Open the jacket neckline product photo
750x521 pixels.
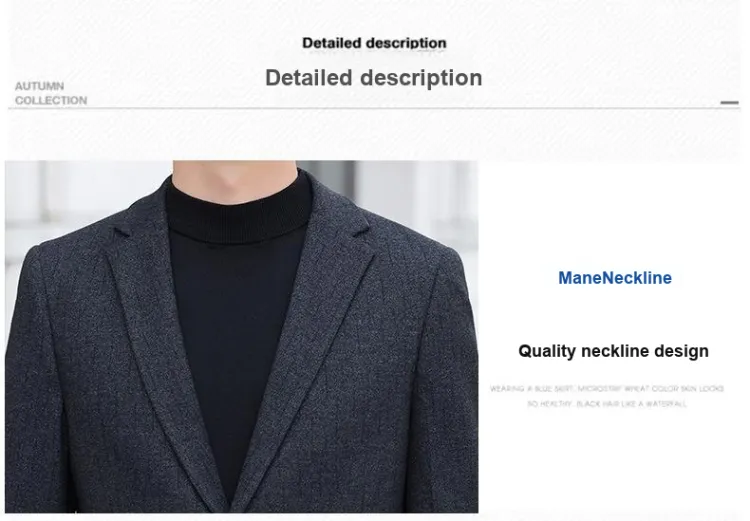[x=242, y=337]
